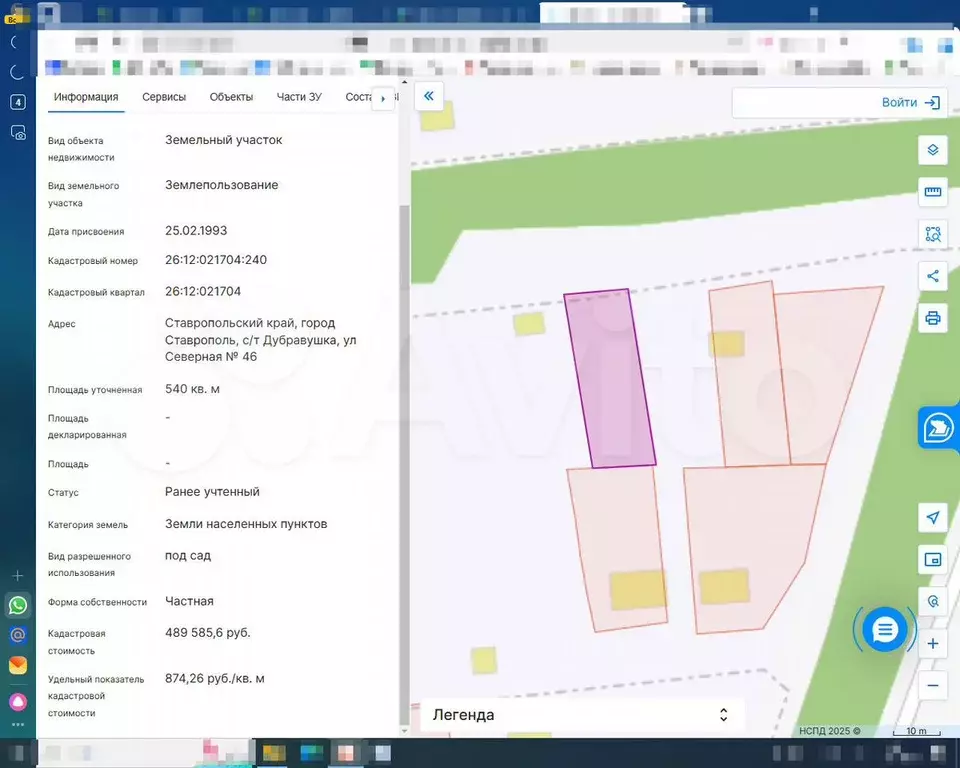Show more tabs with the arrow
The height and width of the screenshot is (768, 960).
pos(383,98)
